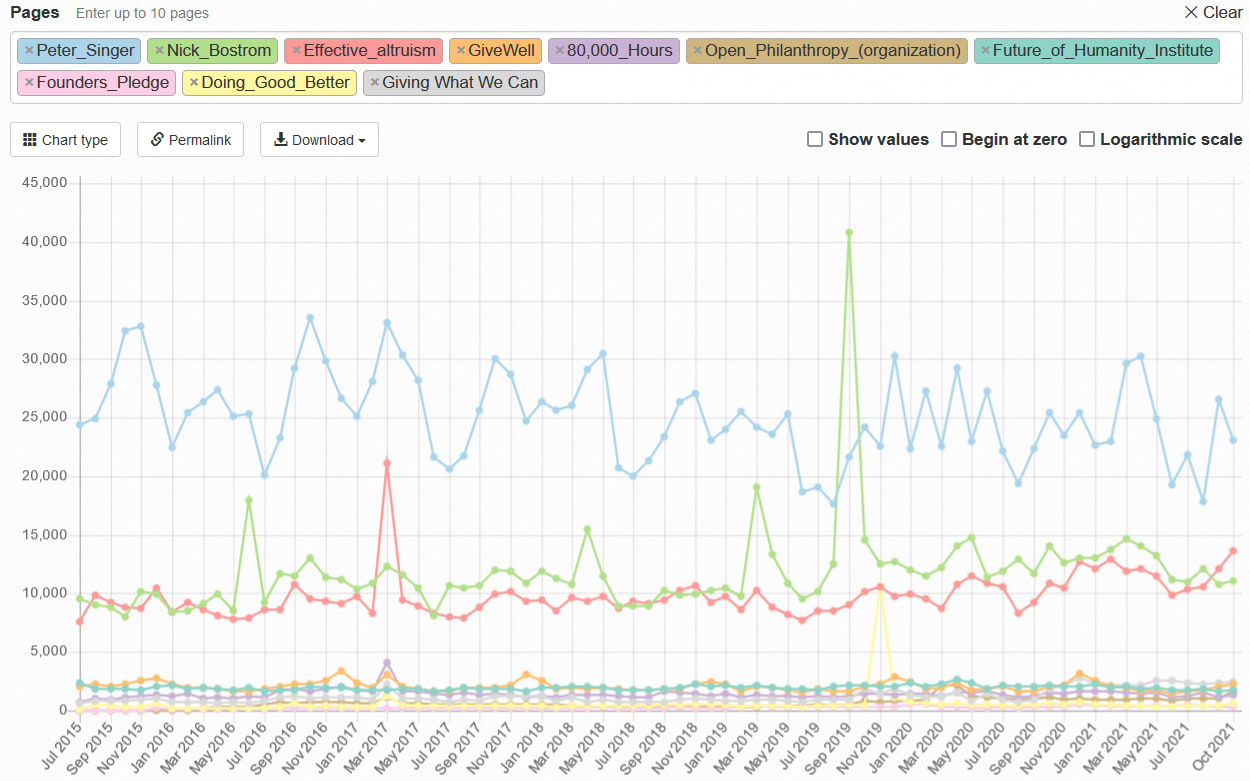Click the Founders_Pledge page tag label
This screenshot has height=781, width=1250.
(x=103, y=82)
